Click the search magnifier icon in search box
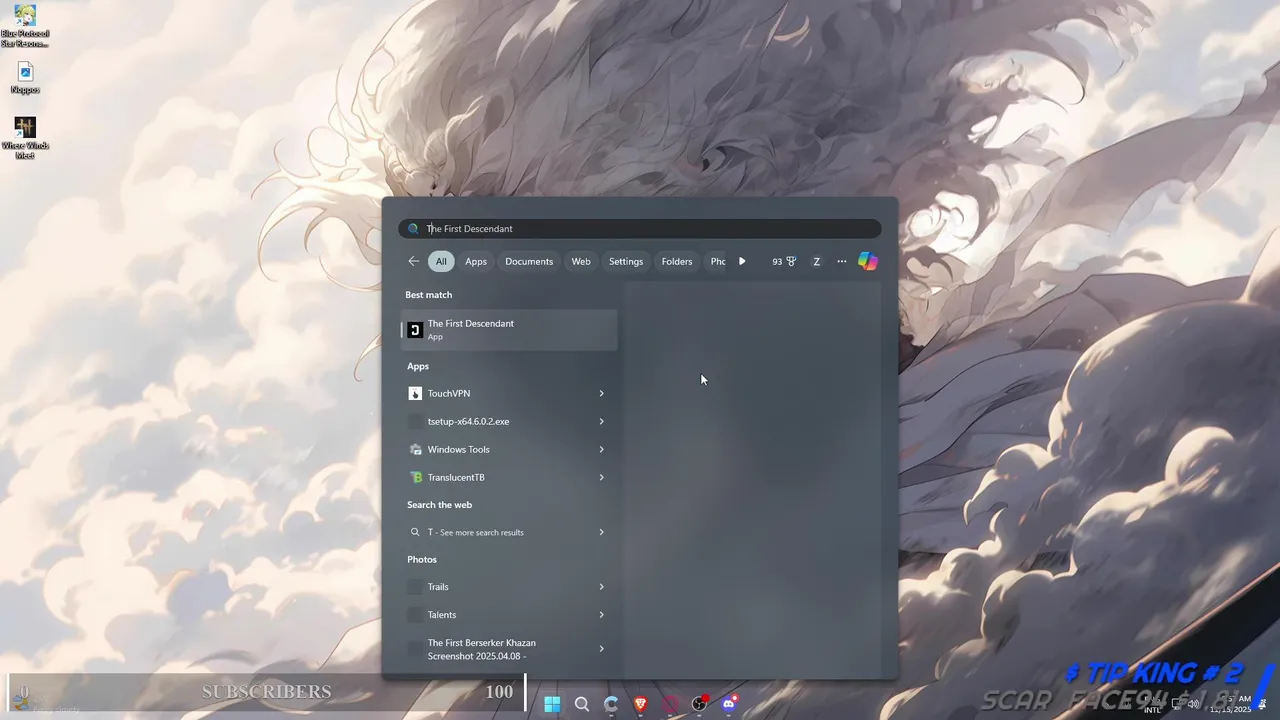1280x720 pixels. click(x=413, y=229)
